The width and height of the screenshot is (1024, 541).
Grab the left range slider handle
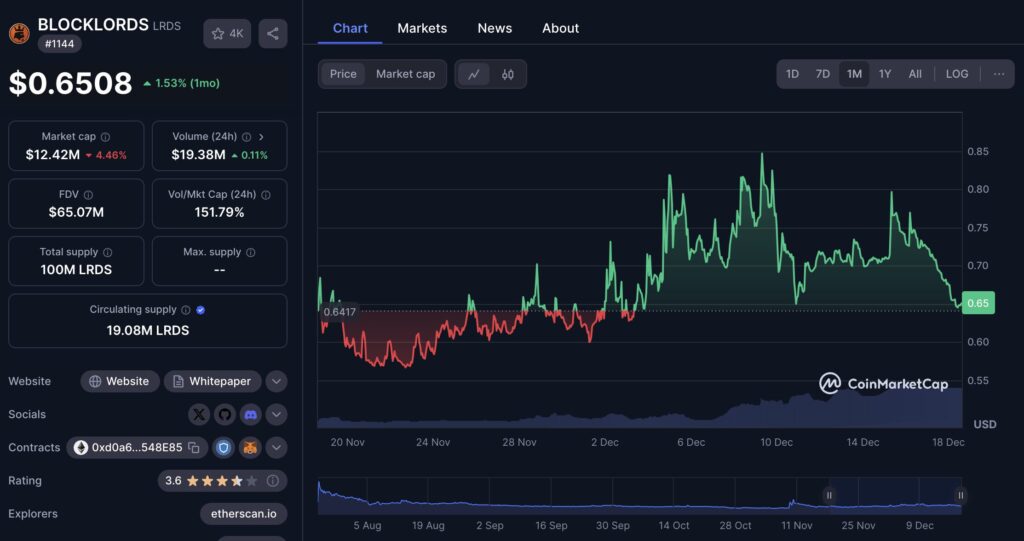[x=829, y=495]
